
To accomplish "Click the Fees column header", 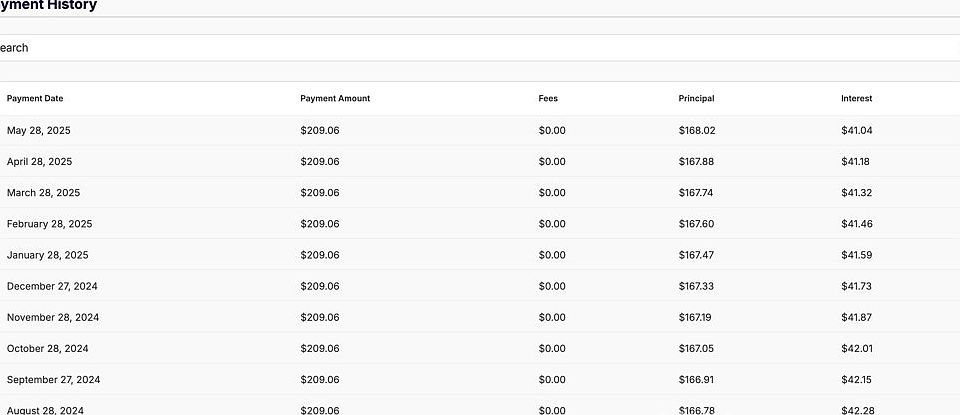I will (x=548, y=98).
